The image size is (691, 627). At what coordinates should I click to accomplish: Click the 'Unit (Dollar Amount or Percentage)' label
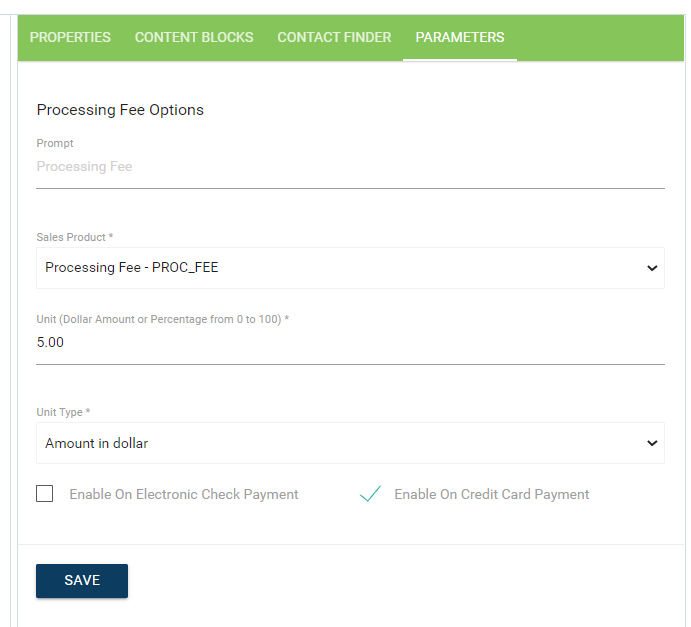(x=163, y=319)
